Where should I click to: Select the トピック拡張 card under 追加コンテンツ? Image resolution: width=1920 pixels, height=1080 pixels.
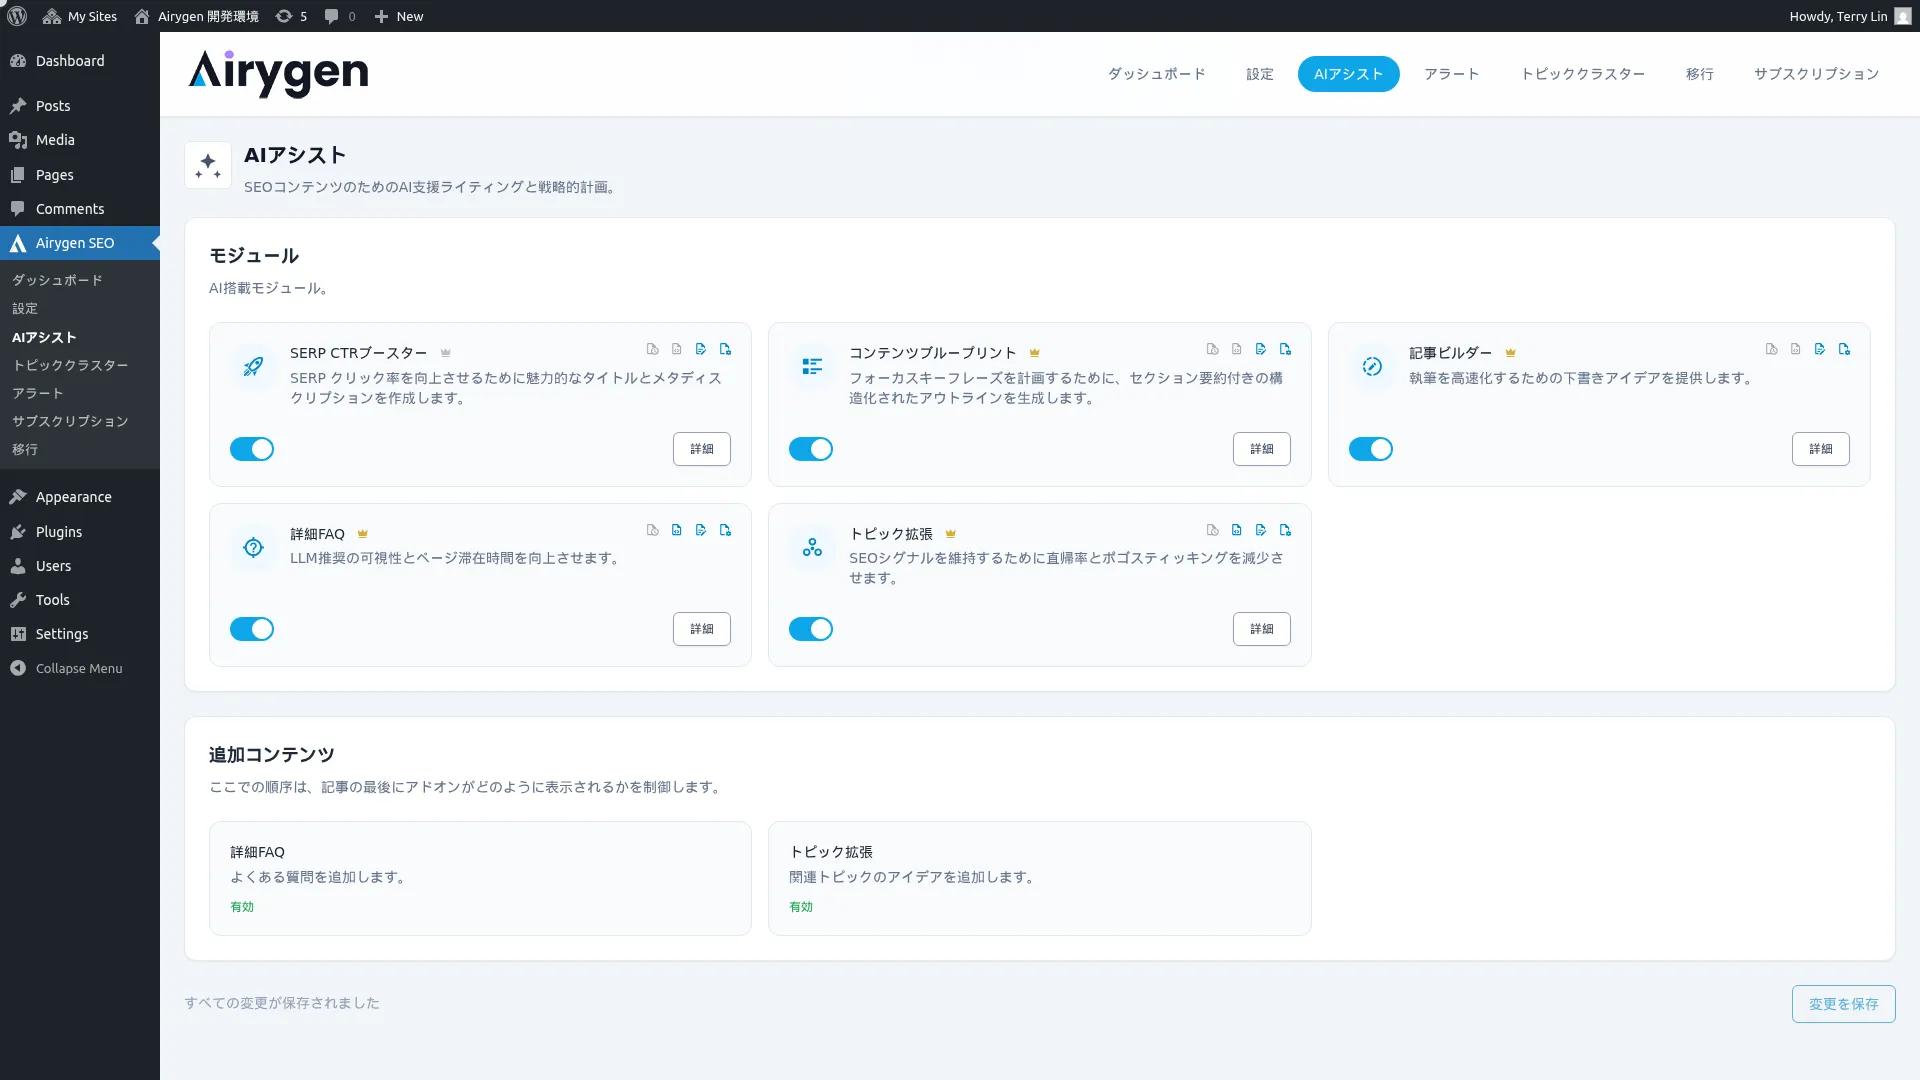tap(1039, 879)
